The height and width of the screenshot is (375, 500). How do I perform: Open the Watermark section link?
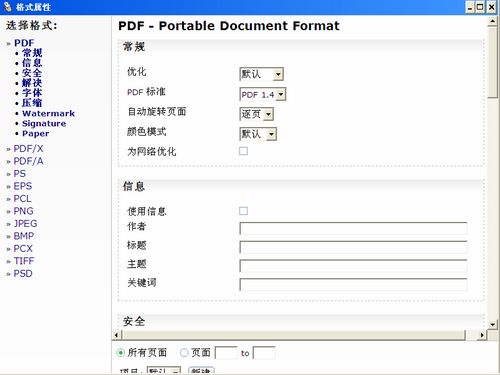[48, 113]
